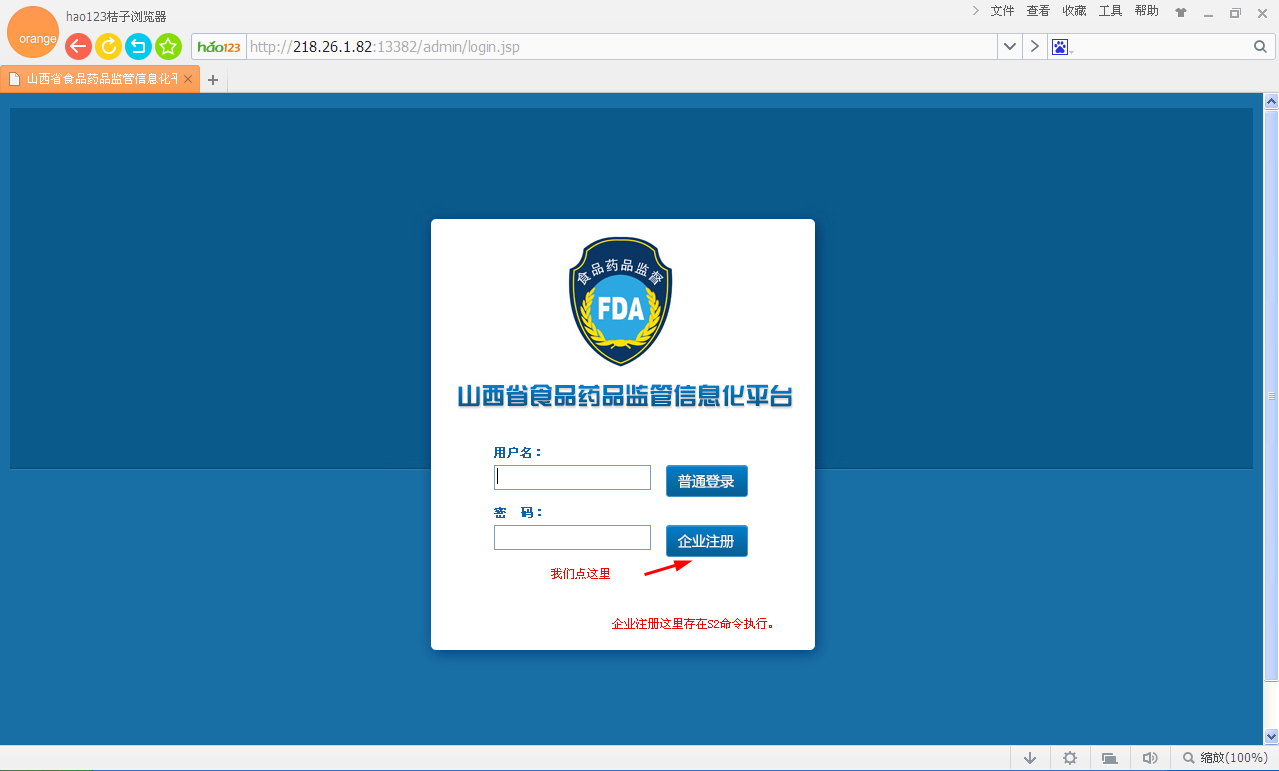Click the go-forward arrow beside address bar

coord(1035,47)
